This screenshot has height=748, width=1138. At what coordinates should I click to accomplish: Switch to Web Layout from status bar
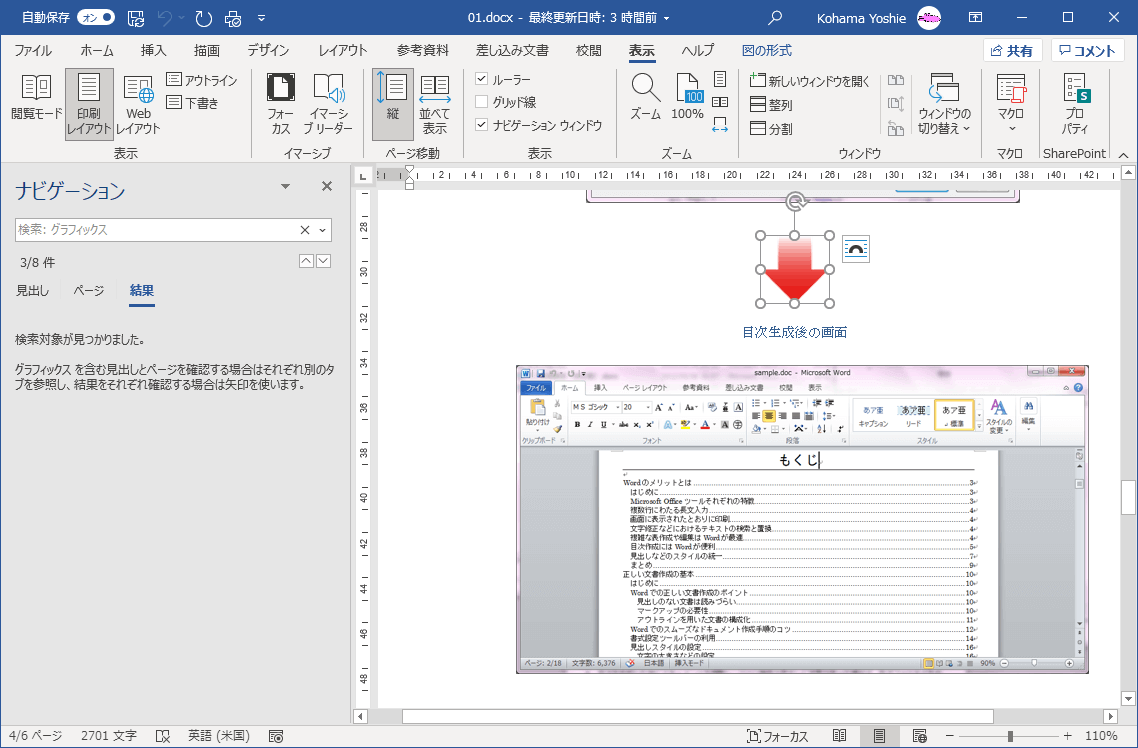pos(920,736)
